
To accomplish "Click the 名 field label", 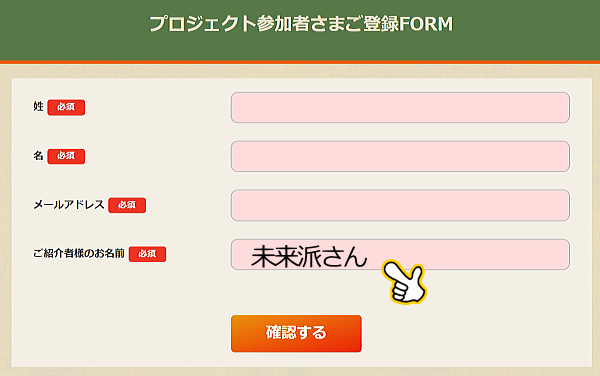I will 38,155.
